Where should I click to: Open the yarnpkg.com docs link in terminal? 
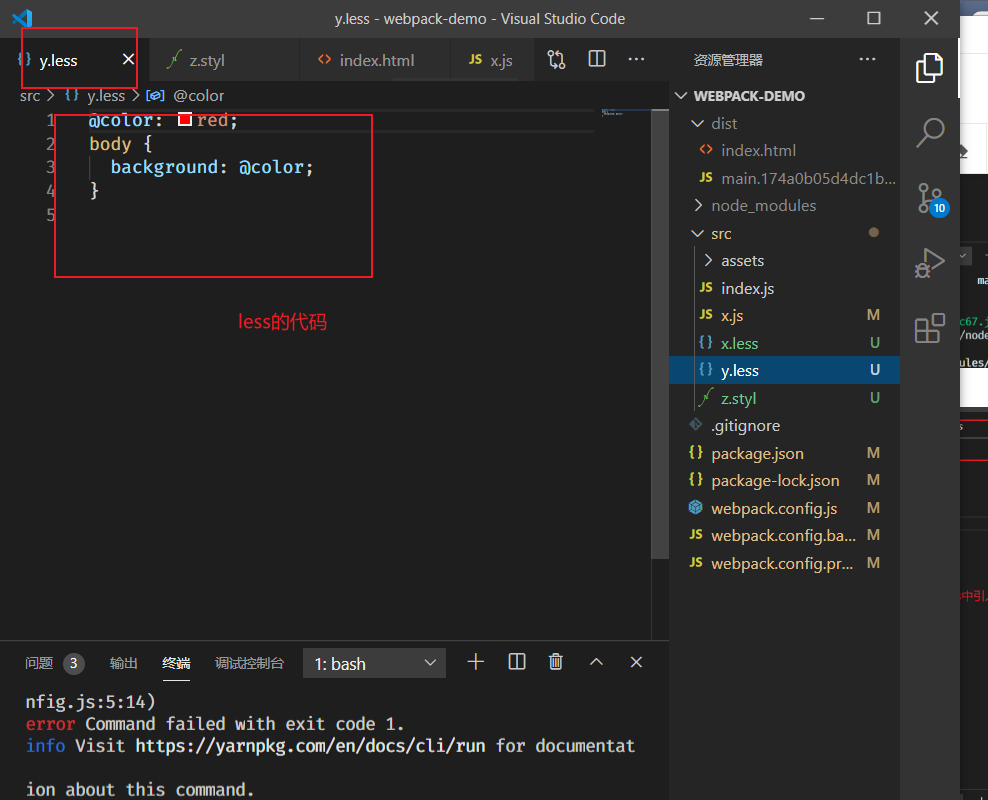point(310,746)
